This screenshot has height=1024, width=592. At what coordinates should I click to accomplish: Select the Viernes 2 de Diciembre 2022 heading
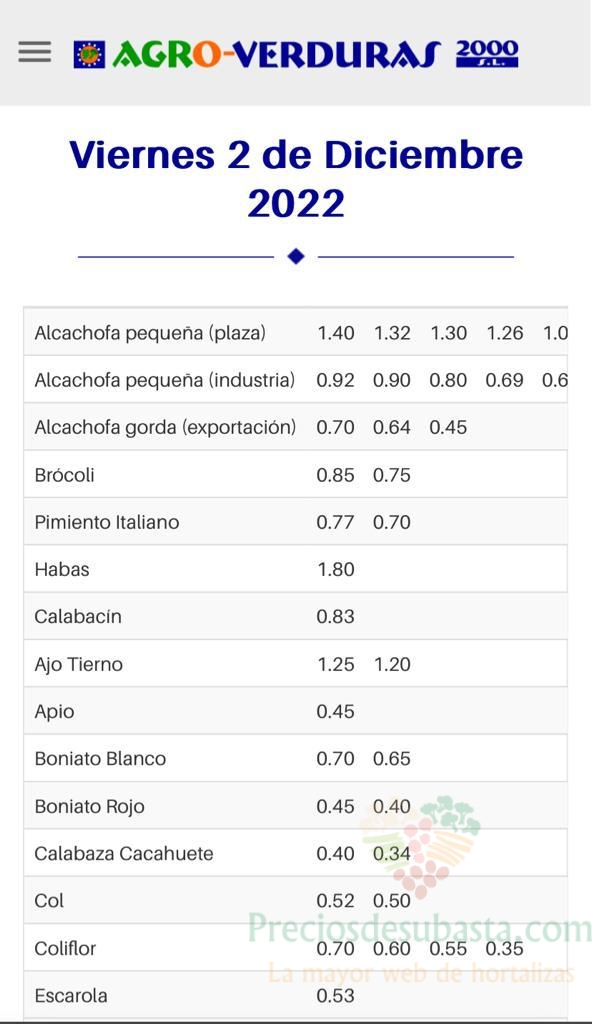tap(296, 178)
